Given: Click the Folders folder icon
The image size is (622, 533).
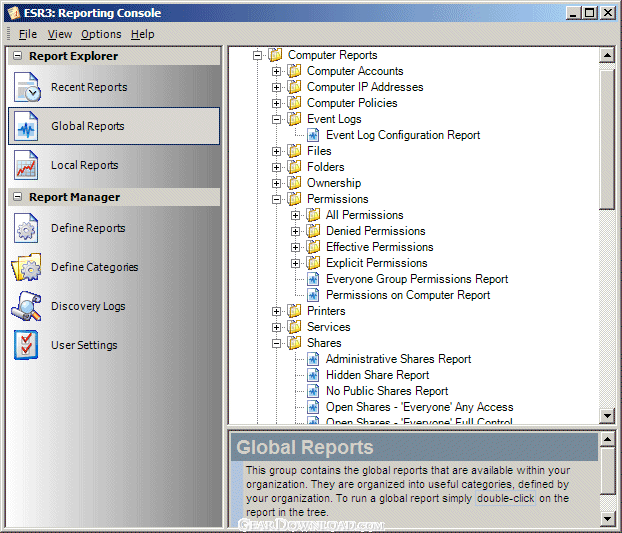Looking at the screenshot, I should pyautogui.click(x=294, y=167).
